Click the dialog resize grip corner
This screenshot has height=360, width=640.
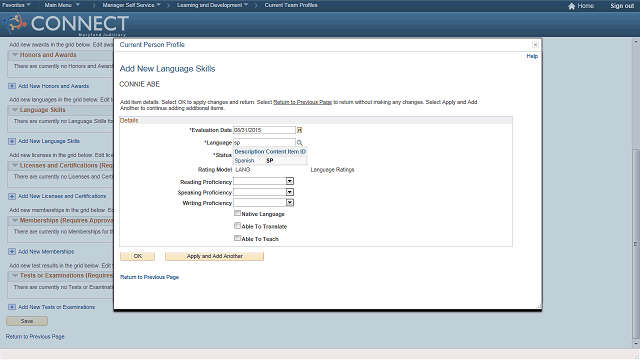539,306
